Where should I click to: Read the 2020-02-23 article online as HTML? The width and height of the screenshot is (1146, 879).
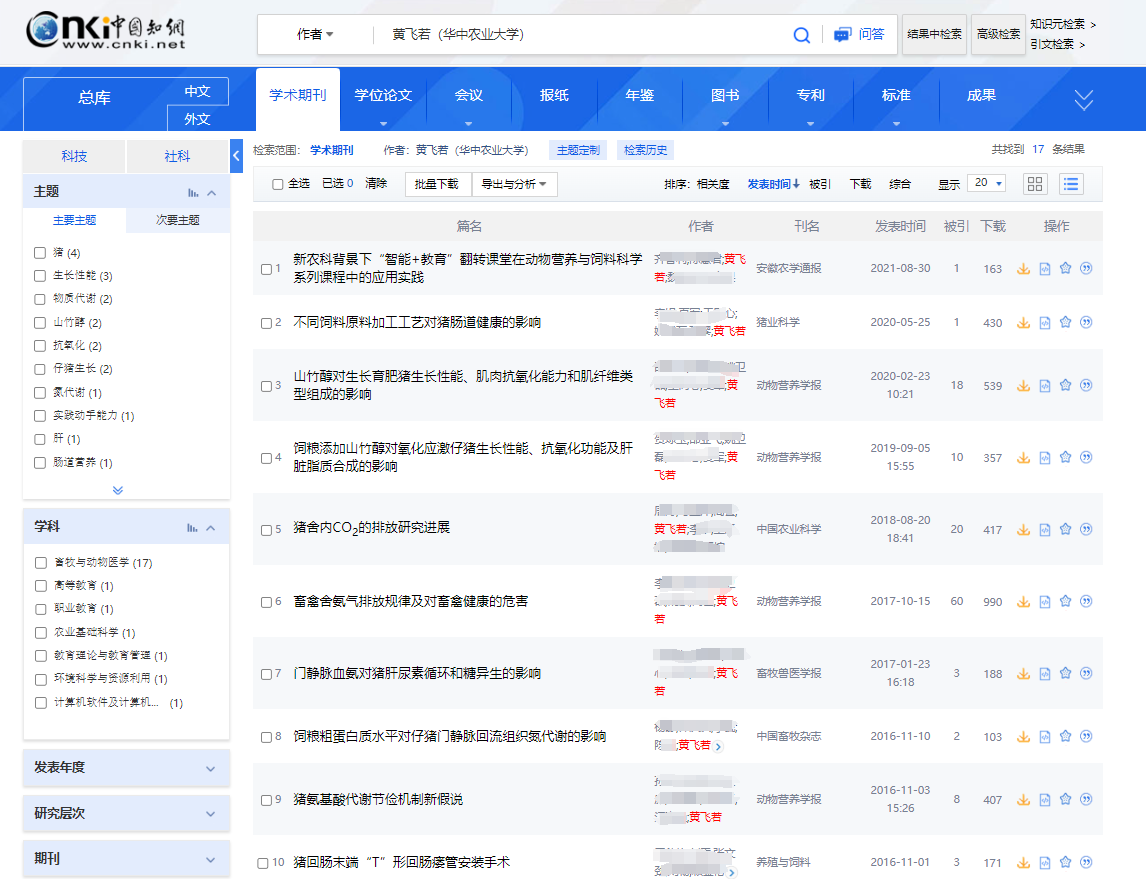(1045, 386)
